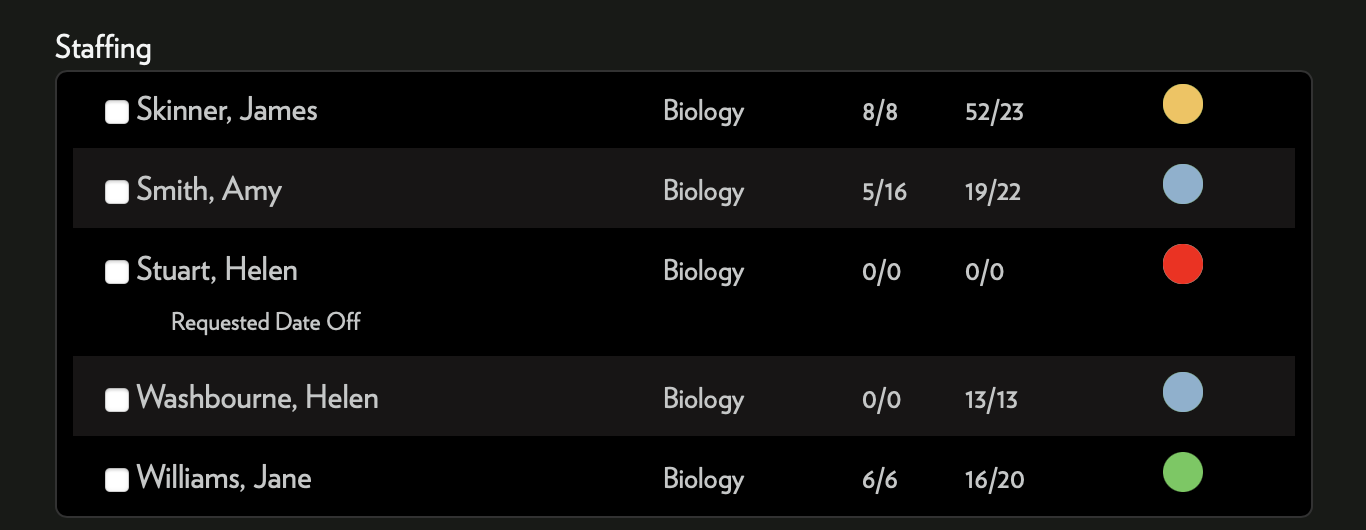
Task: Click the yellow status dot for Skinner
Action: (x=1183, y=105)
